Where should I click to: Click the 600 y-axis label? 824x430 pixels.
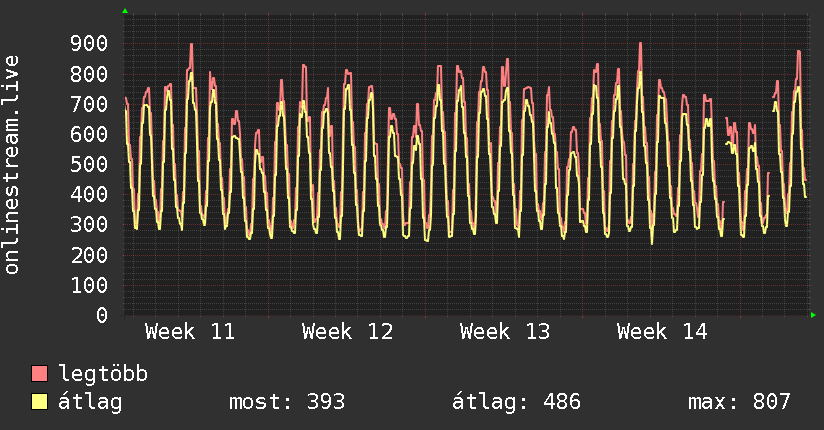tap(89, 134)
